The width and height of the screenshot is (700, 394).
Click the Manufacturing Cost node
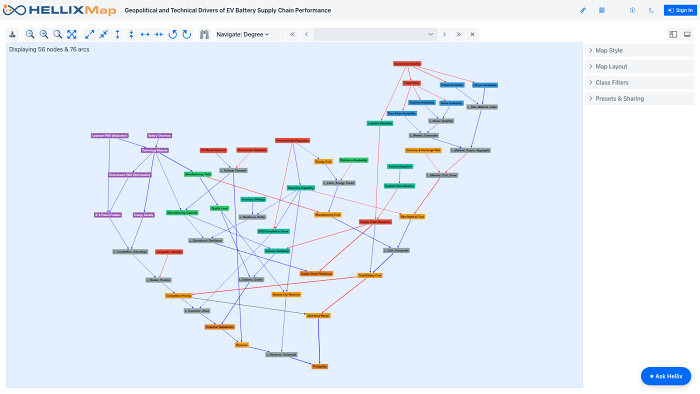point(328,215)
